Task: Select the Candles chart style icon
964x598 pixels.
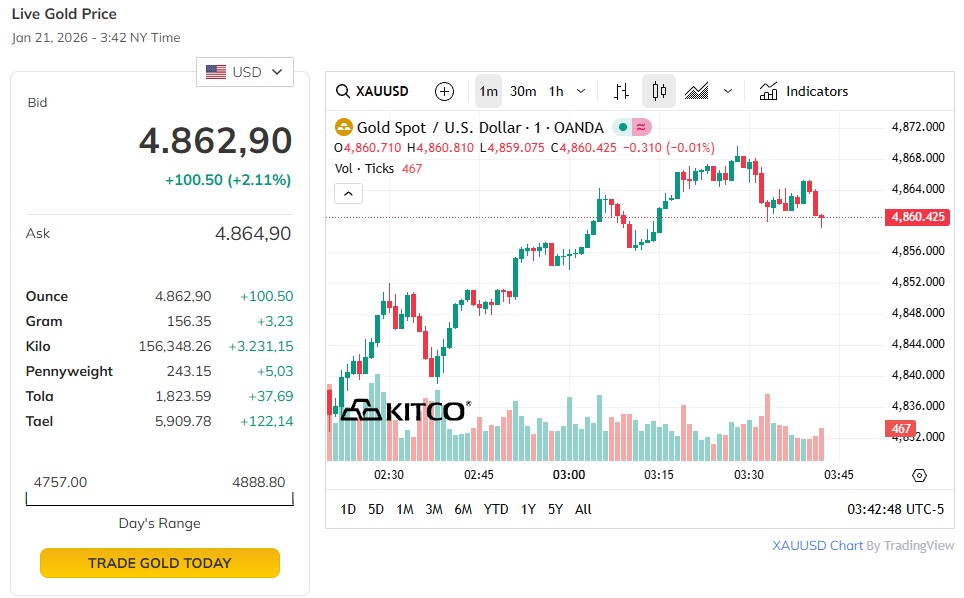Action: 658,91
